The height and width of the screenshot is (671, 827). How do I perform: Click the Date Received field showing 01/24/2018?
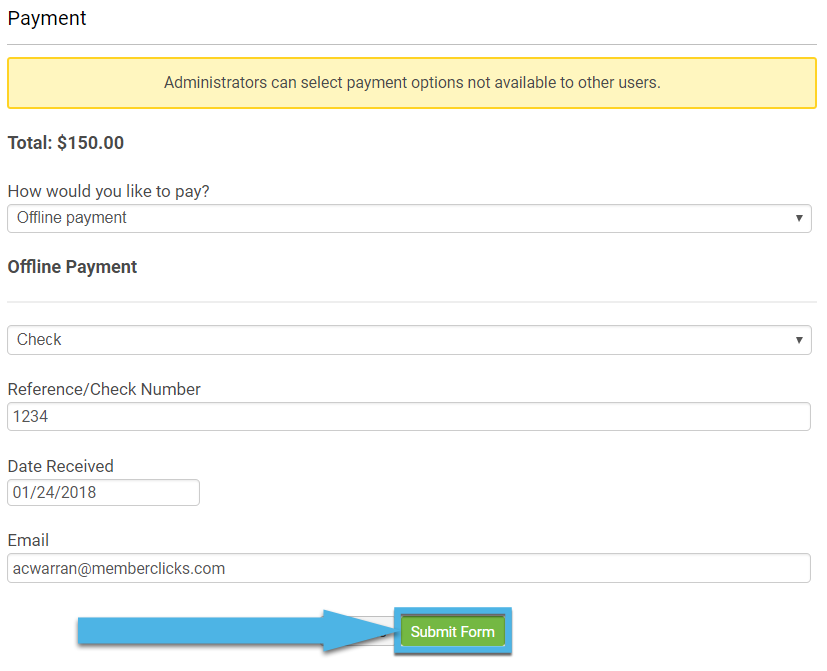(103, 493)
